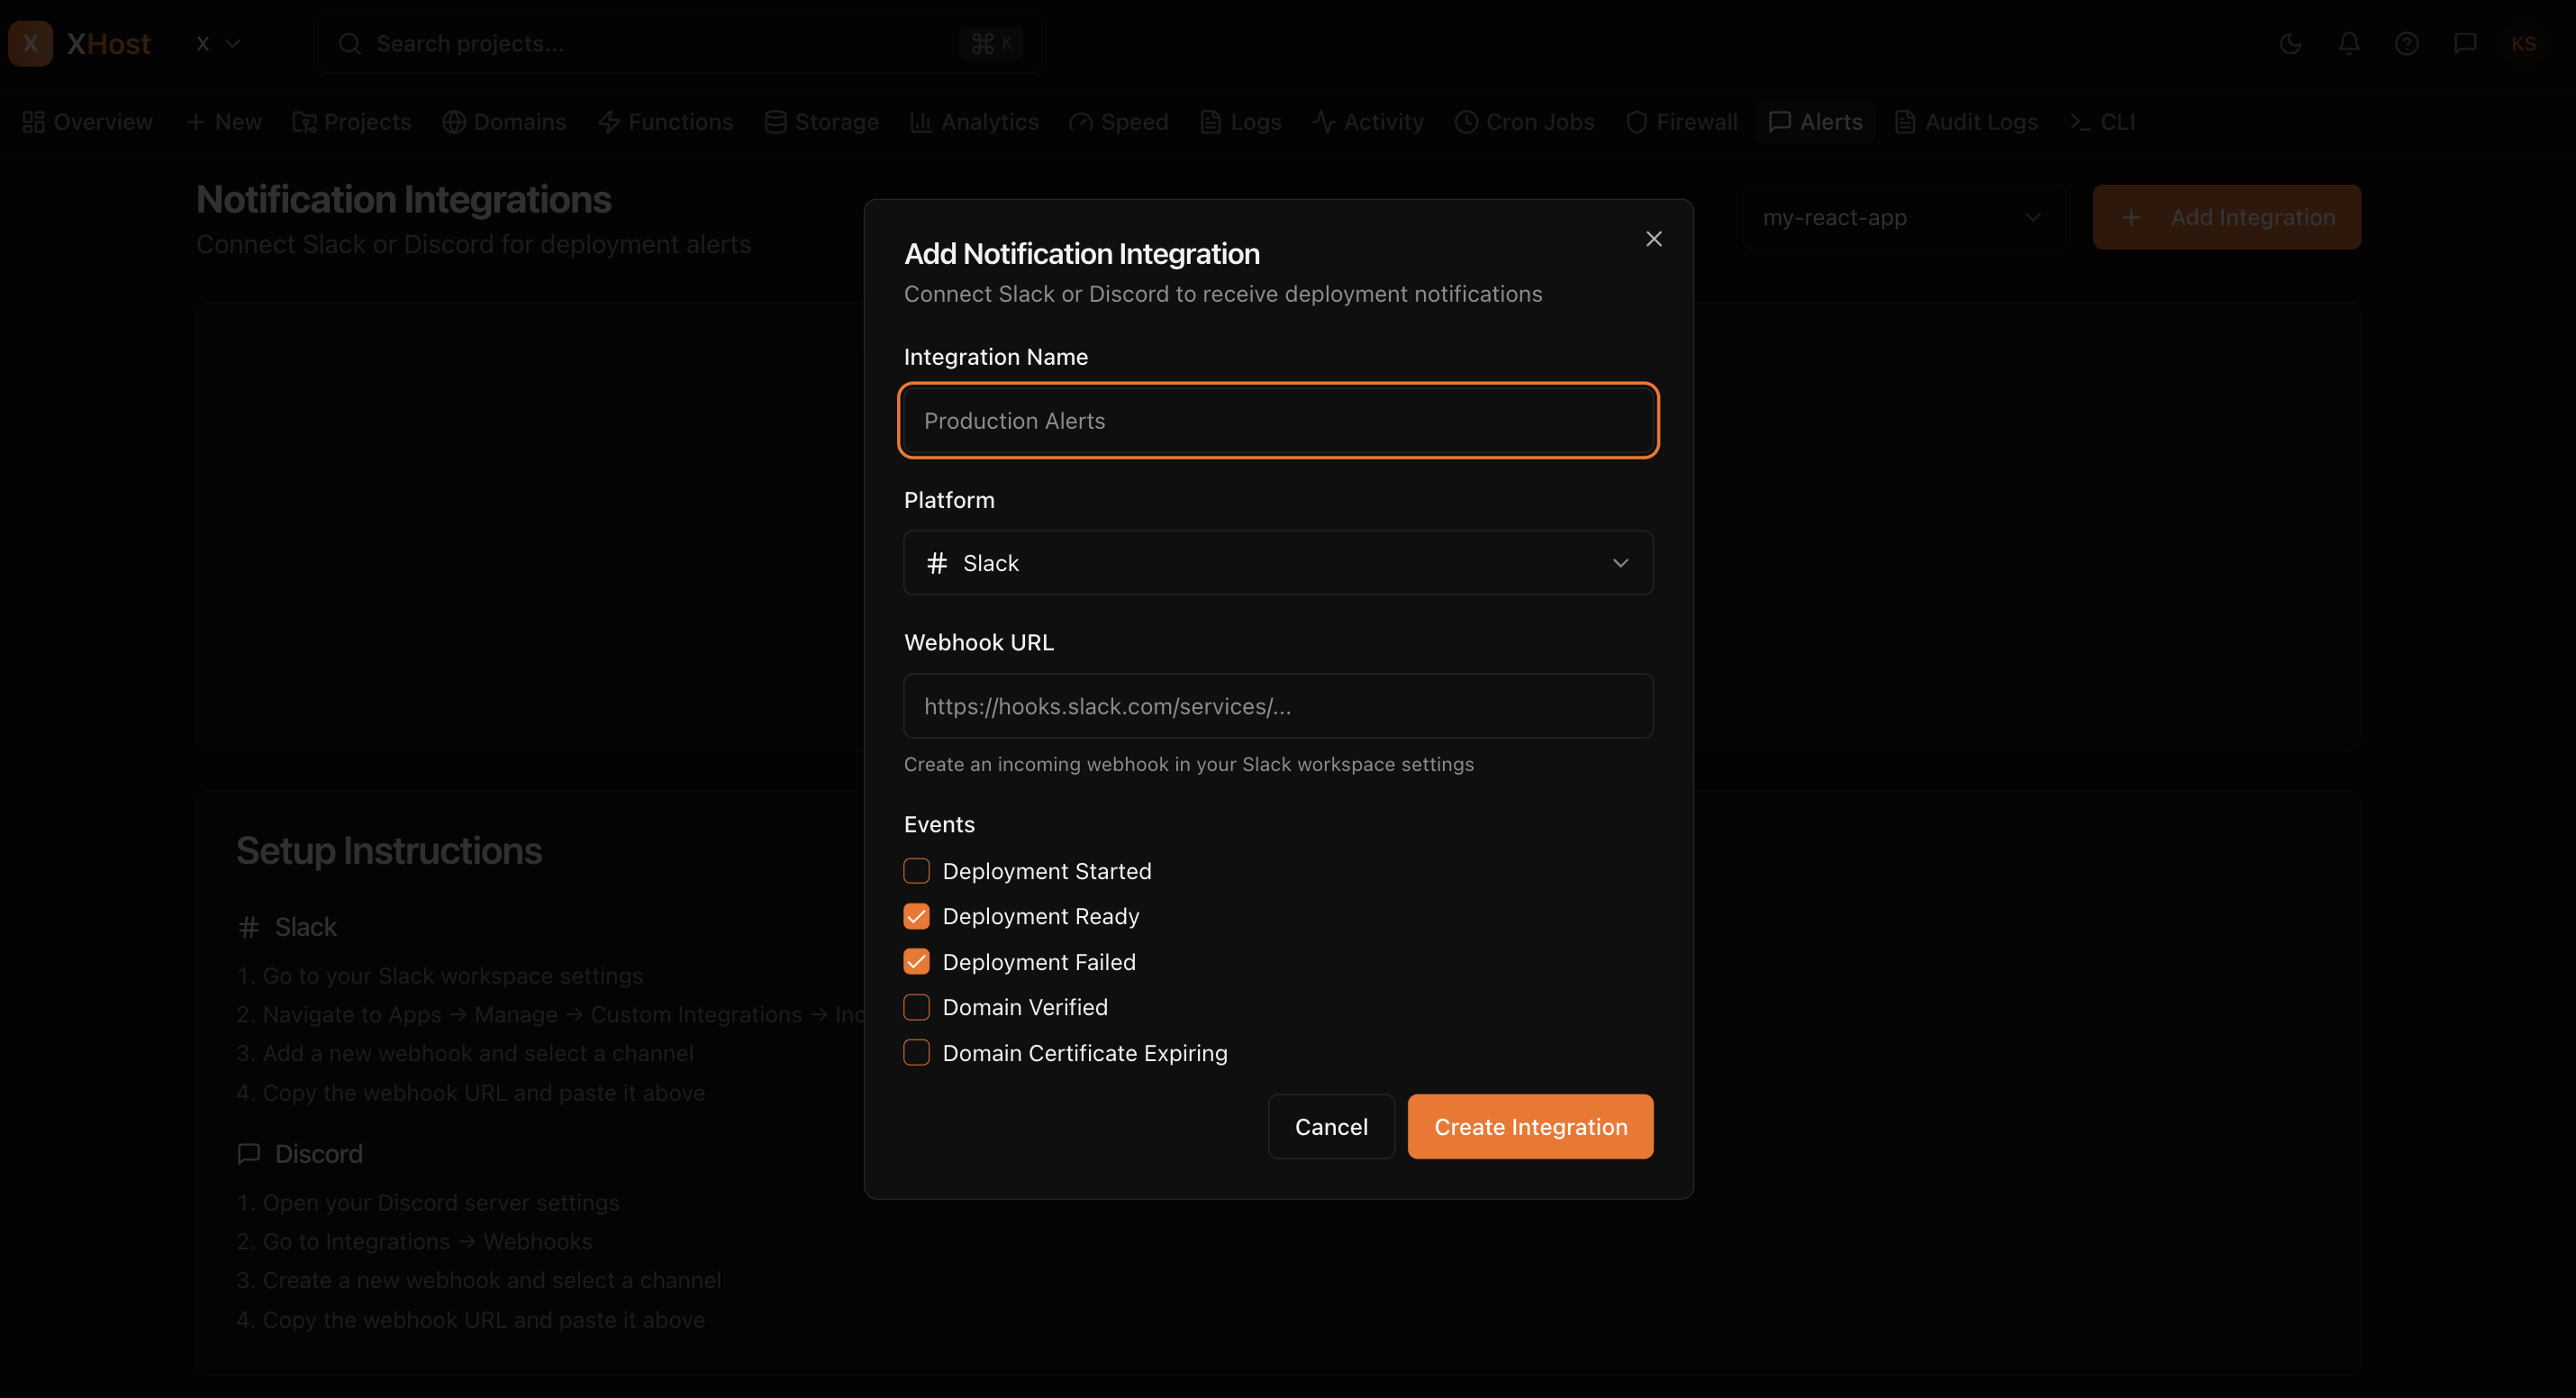
Task: Click the Webhook URL input field
Action: [1277, 706]
